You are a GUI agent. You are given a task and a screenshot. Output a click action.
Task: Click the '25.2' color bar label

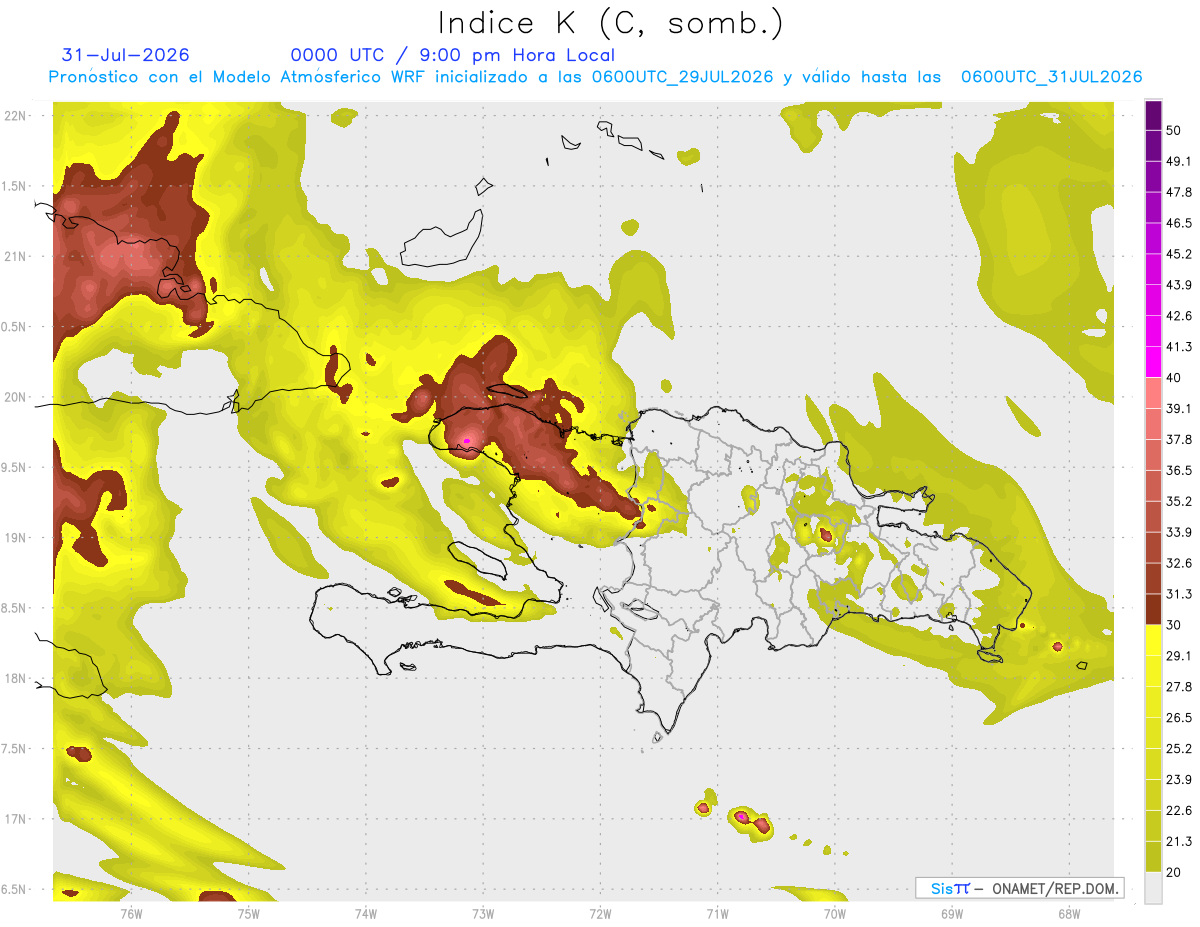[x=1178, y=749]
